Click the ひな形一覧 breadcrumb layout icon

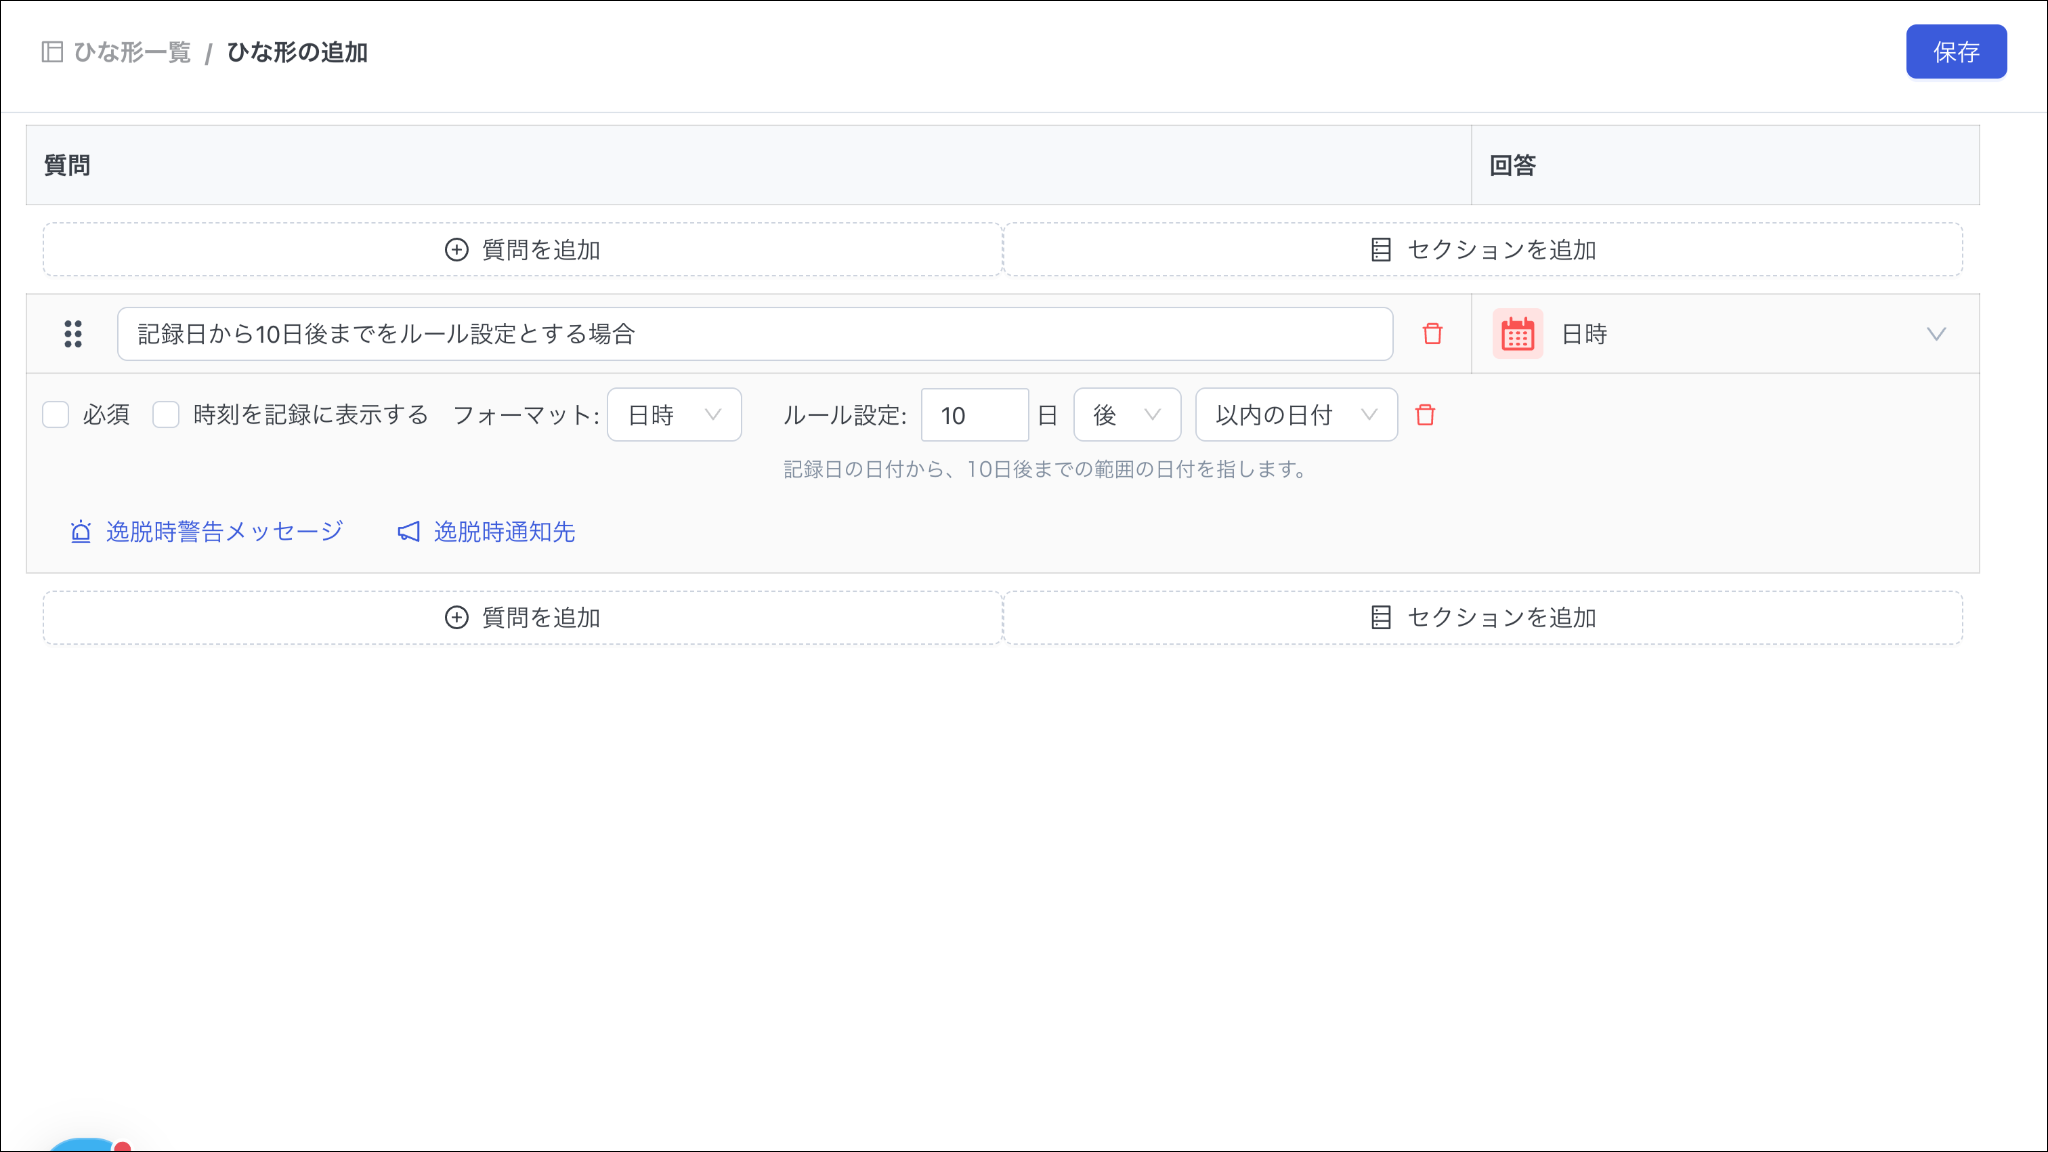(x=52, y=52)
